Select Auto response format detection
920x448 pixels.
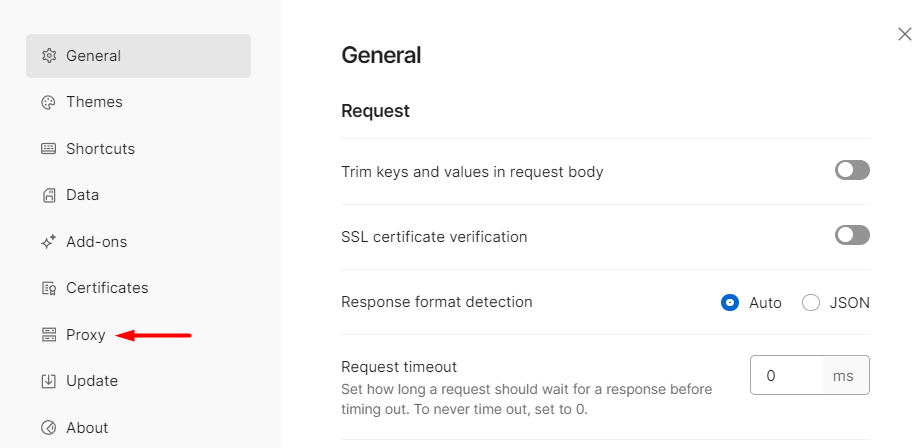point(730,303)
